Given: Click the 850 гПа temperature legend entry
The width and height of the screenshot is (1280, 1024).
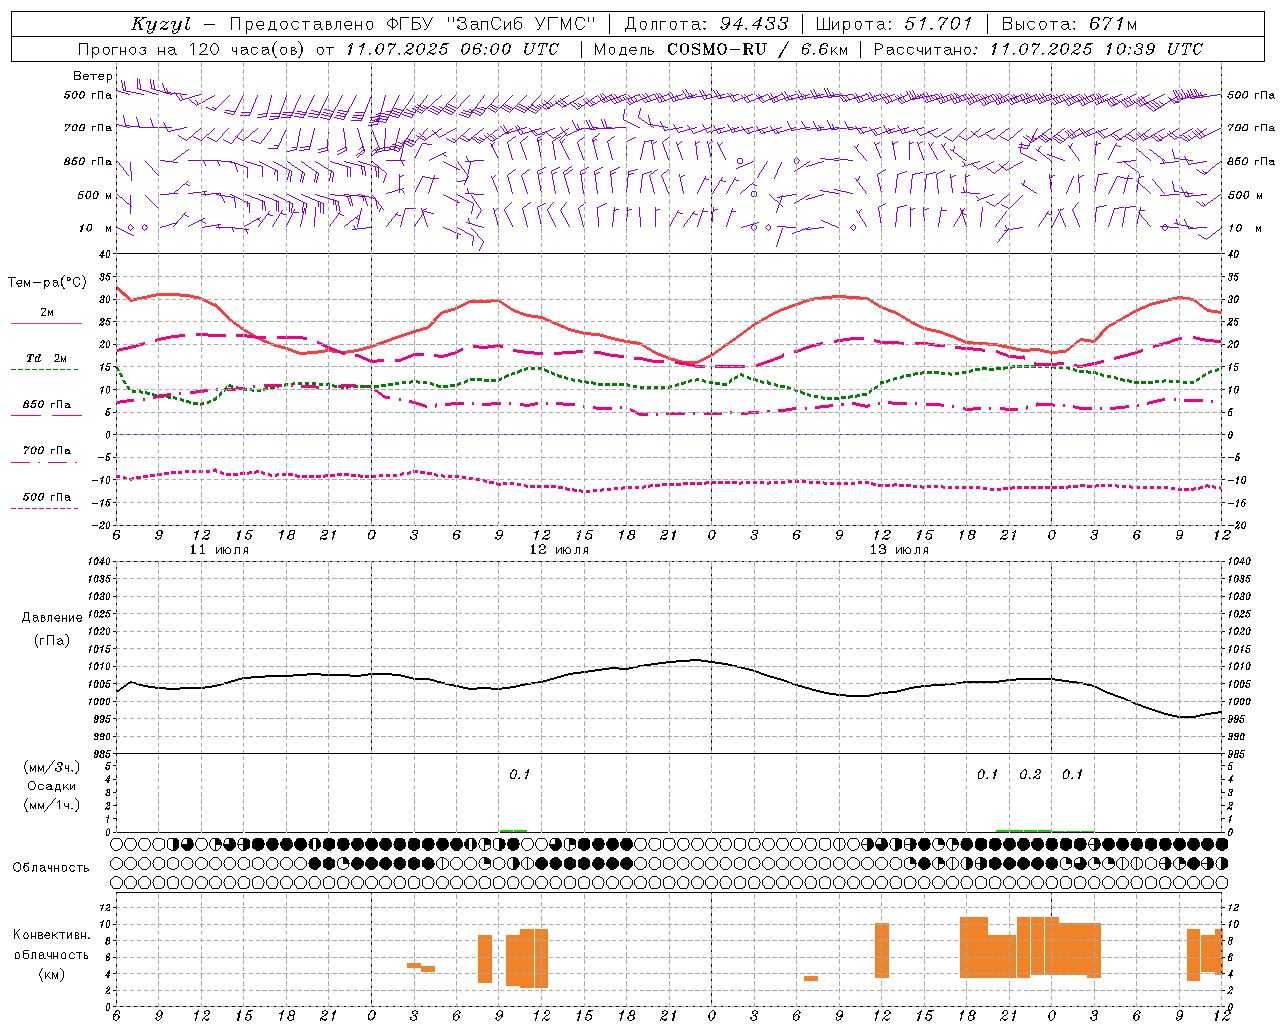Looking at the screenshot, I should 47,405.
